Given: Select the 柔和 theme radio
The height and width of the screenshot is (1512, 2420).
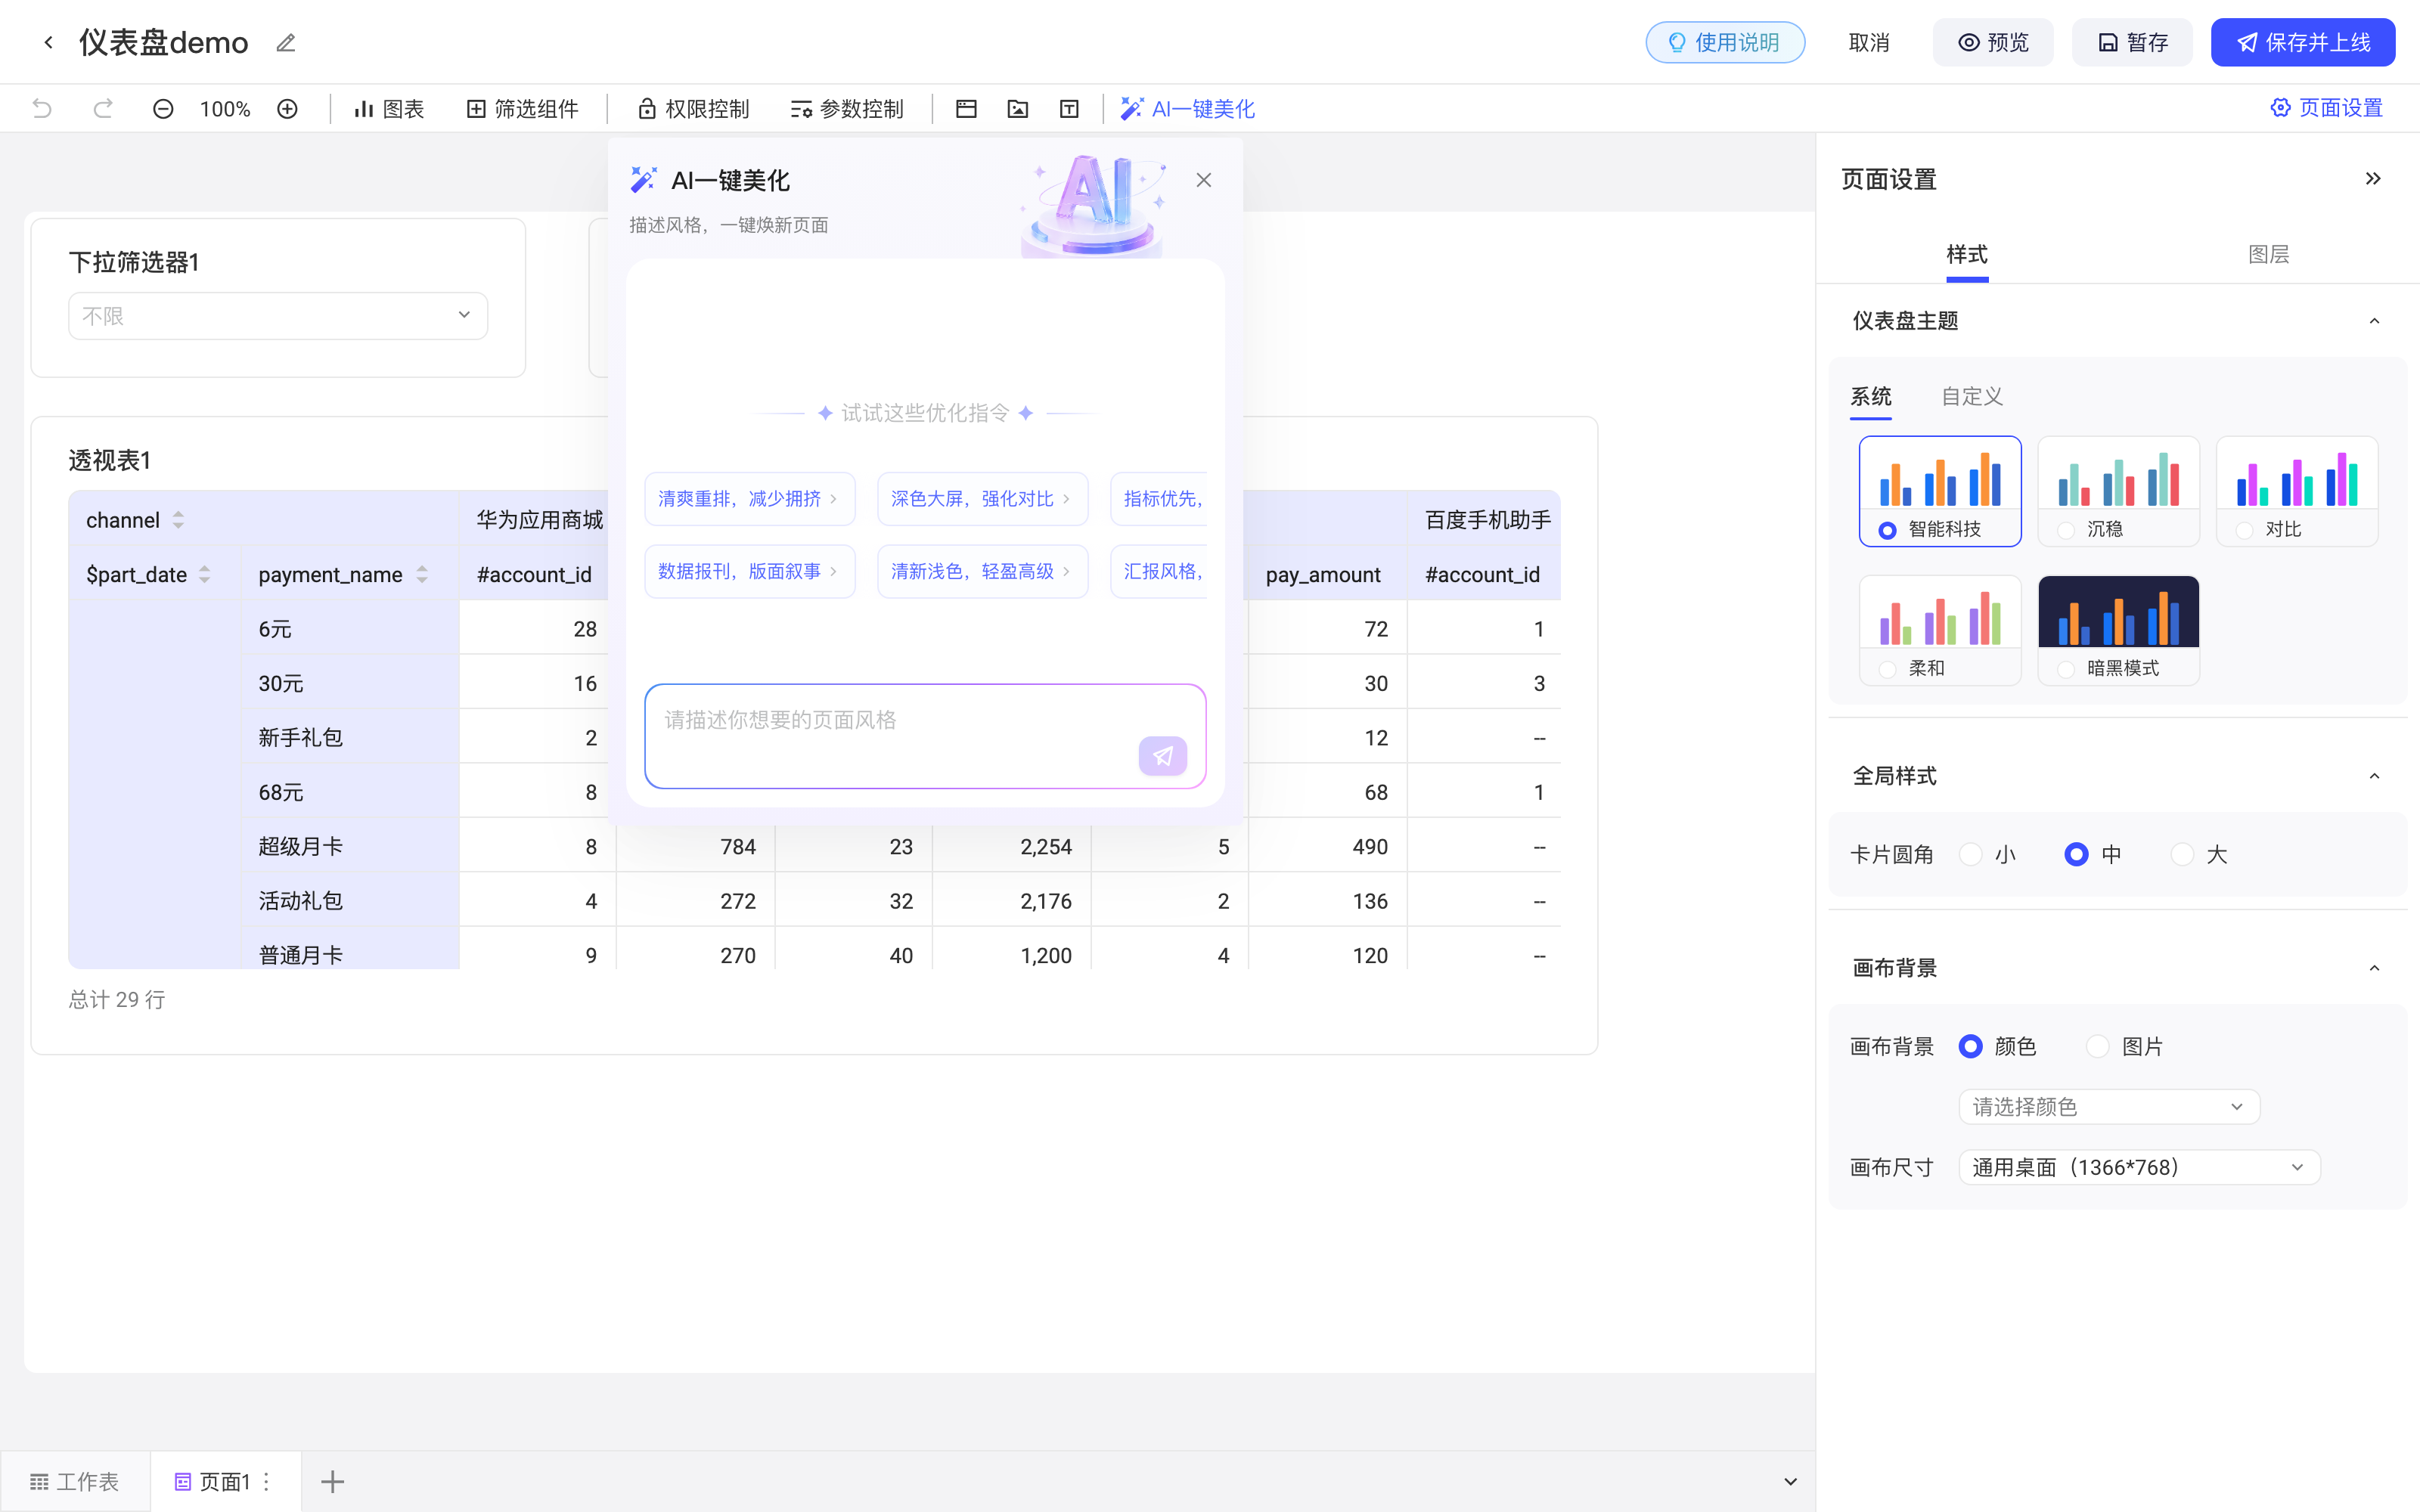Looking at the screenshot, I should 1887,669.
